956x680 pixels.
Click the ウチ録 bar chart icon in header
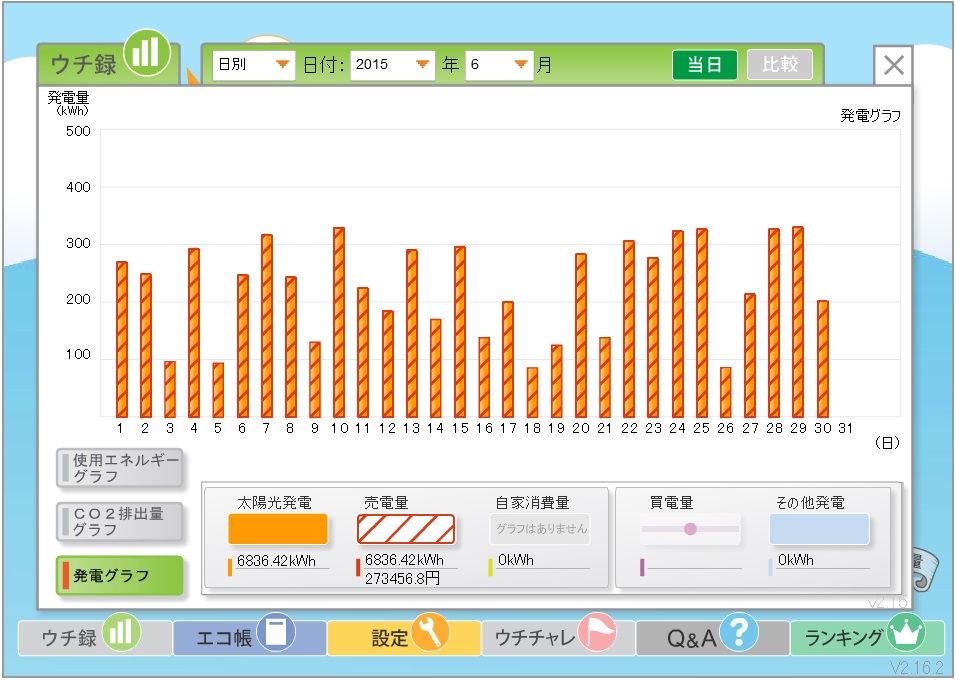click(x=147, y=52)
